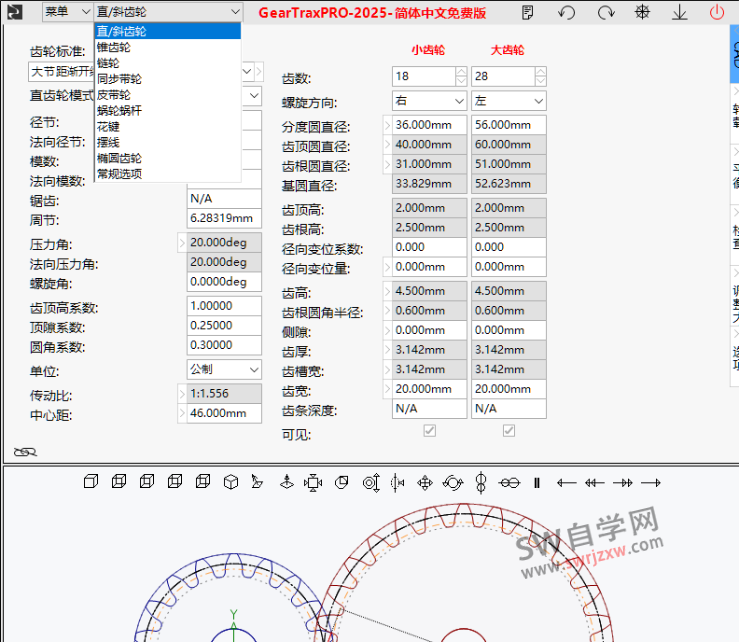This screenshot has height=642, width=739.
Task: Click the GearTrax logo icon at top-left
Action: [x=15, y=12]
